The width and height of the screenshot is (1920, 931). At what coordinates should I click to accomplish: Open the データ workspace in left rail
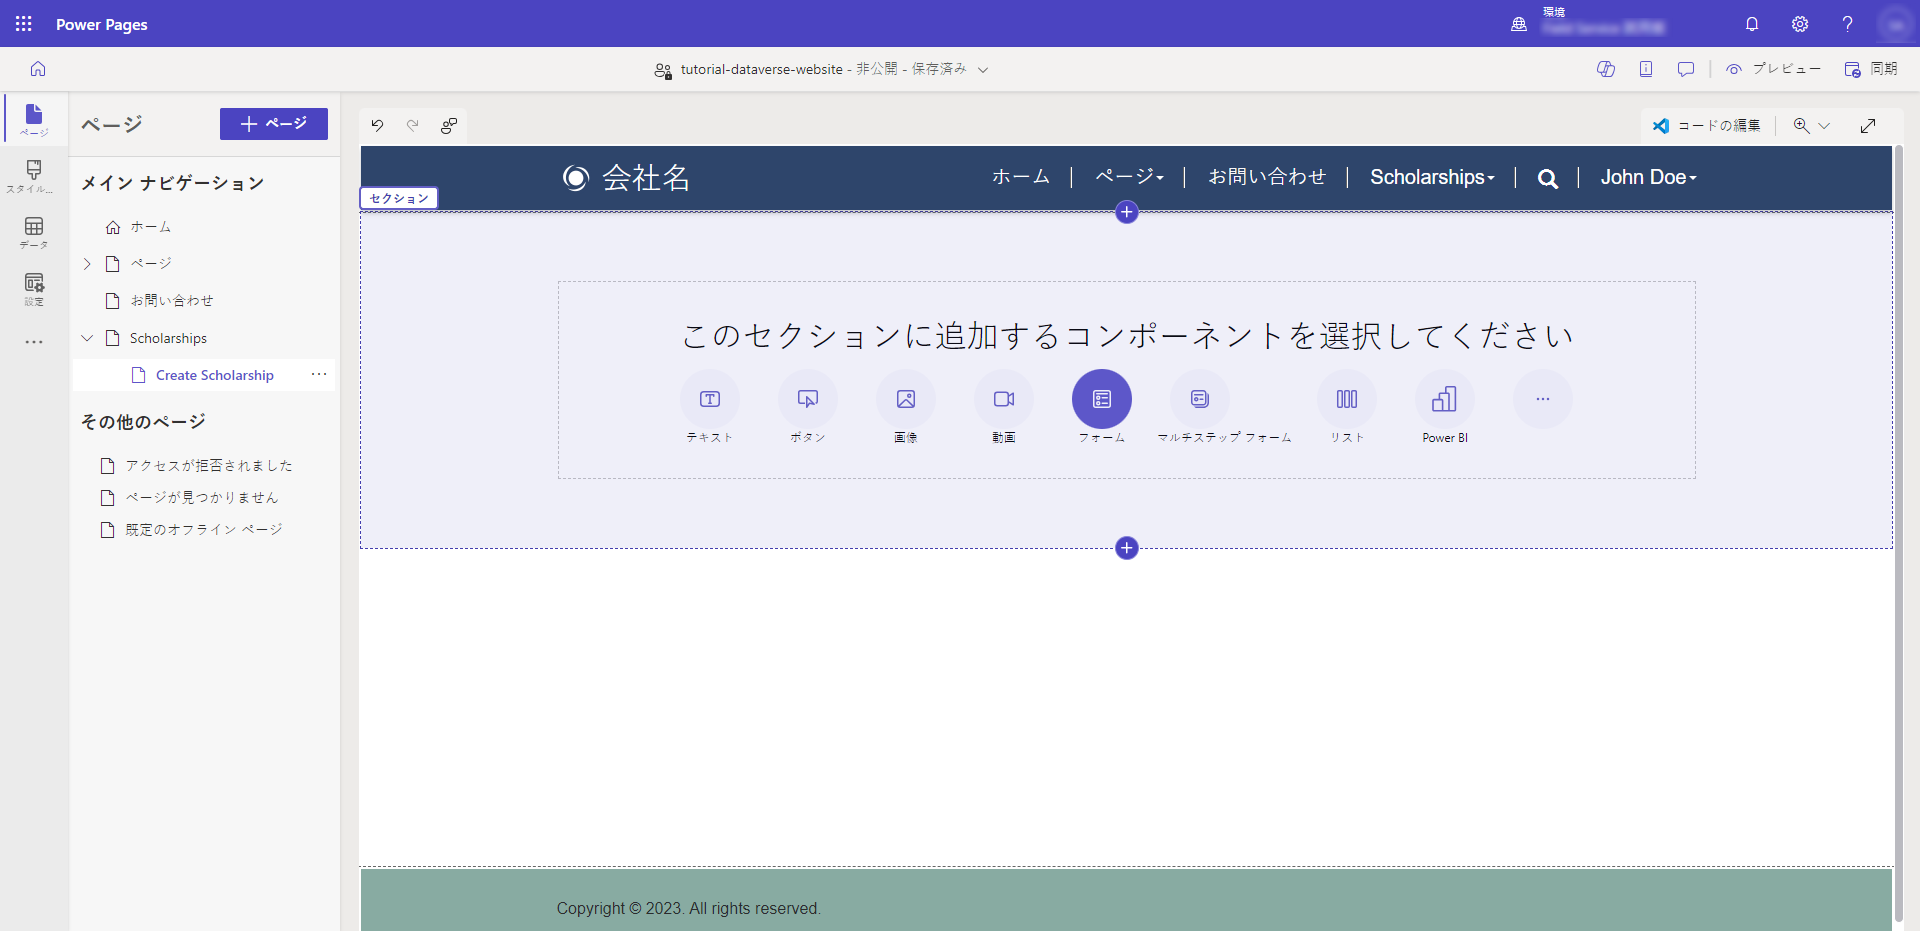[x=33, y=232]
